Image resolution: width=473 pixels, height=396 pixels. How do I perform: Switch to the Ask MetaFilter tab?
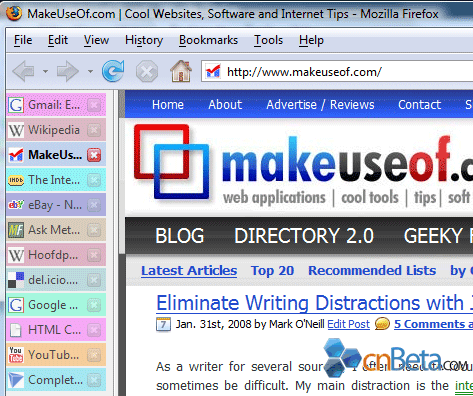click(56, 230)
